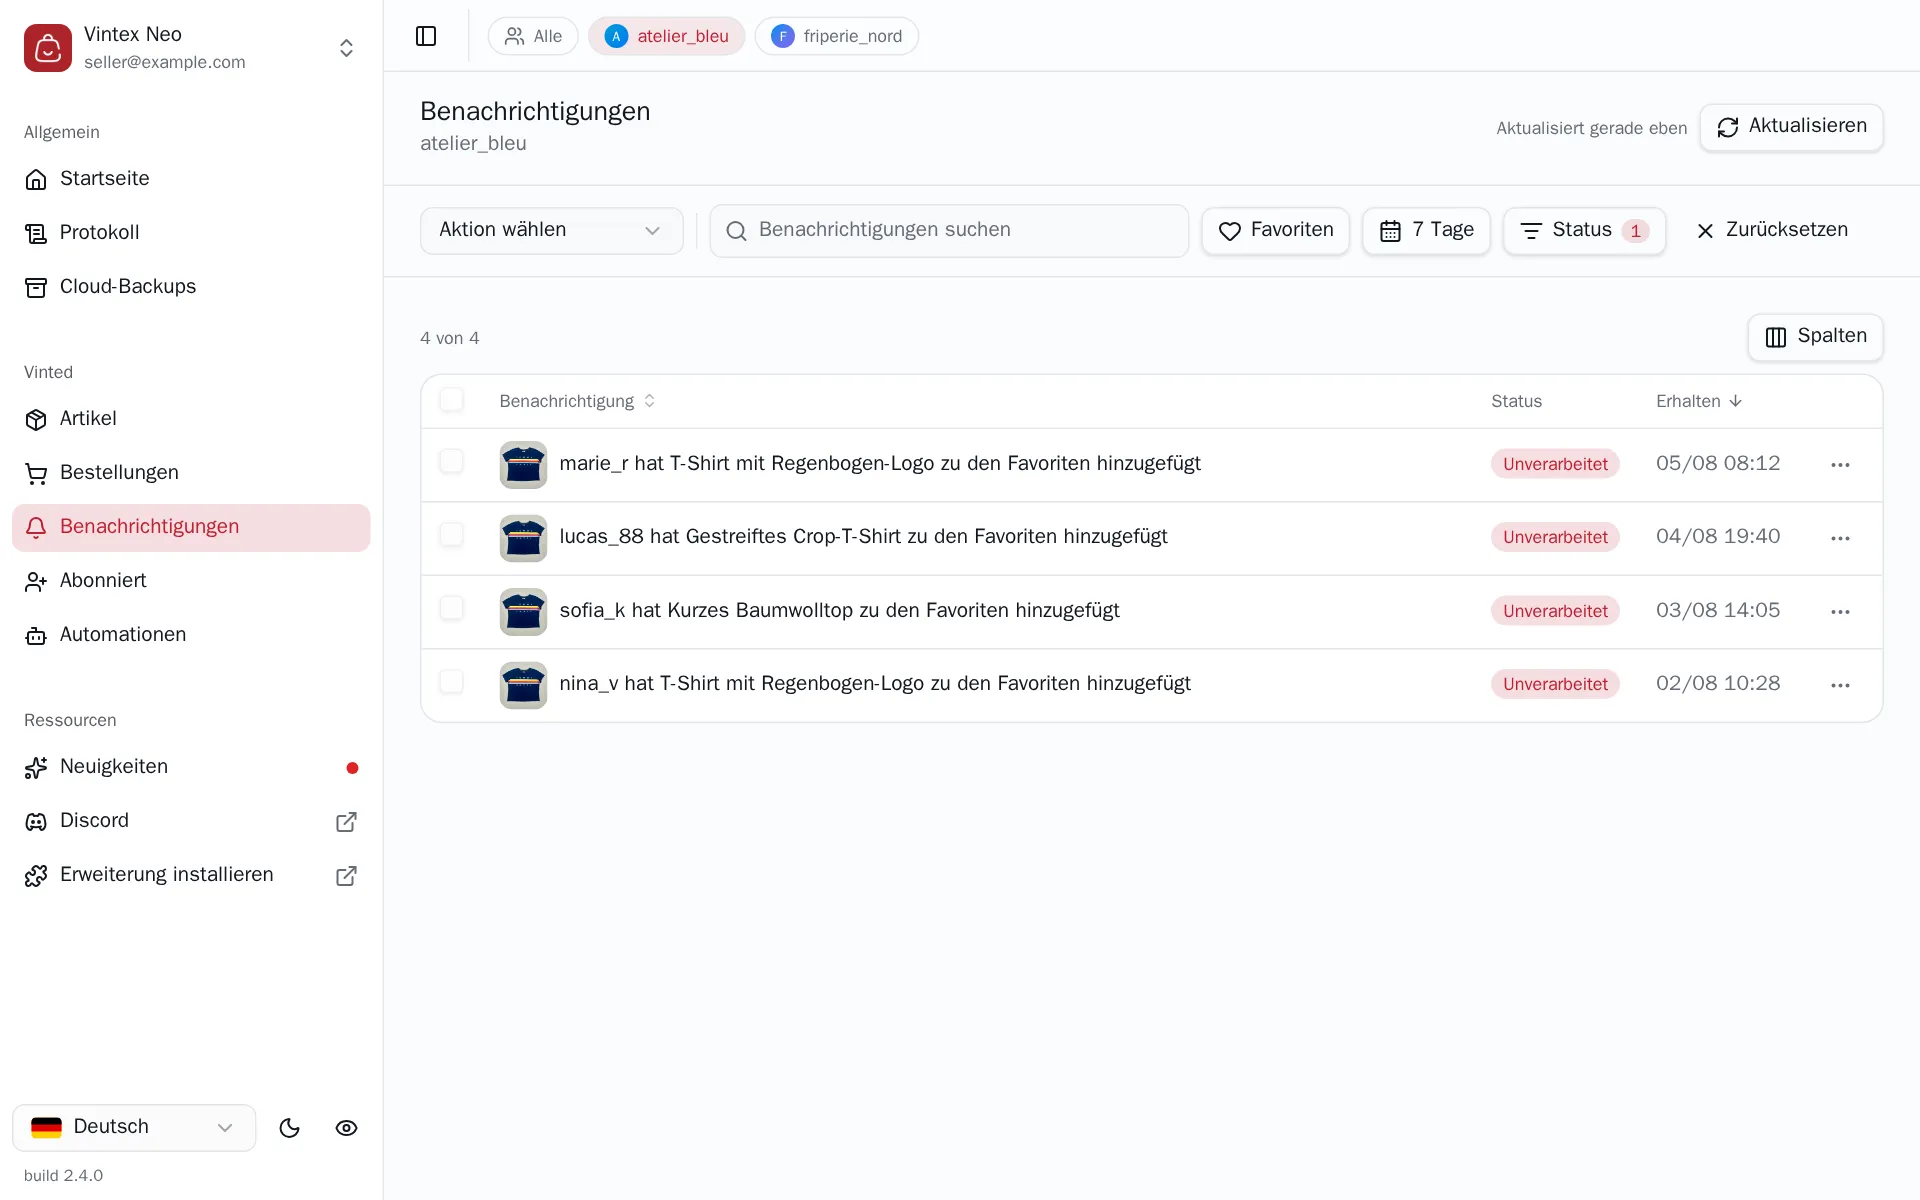Open T-shirt thumbnail in nina_v row
This screenshot has width=1920, height=1200.
point(523,685)
